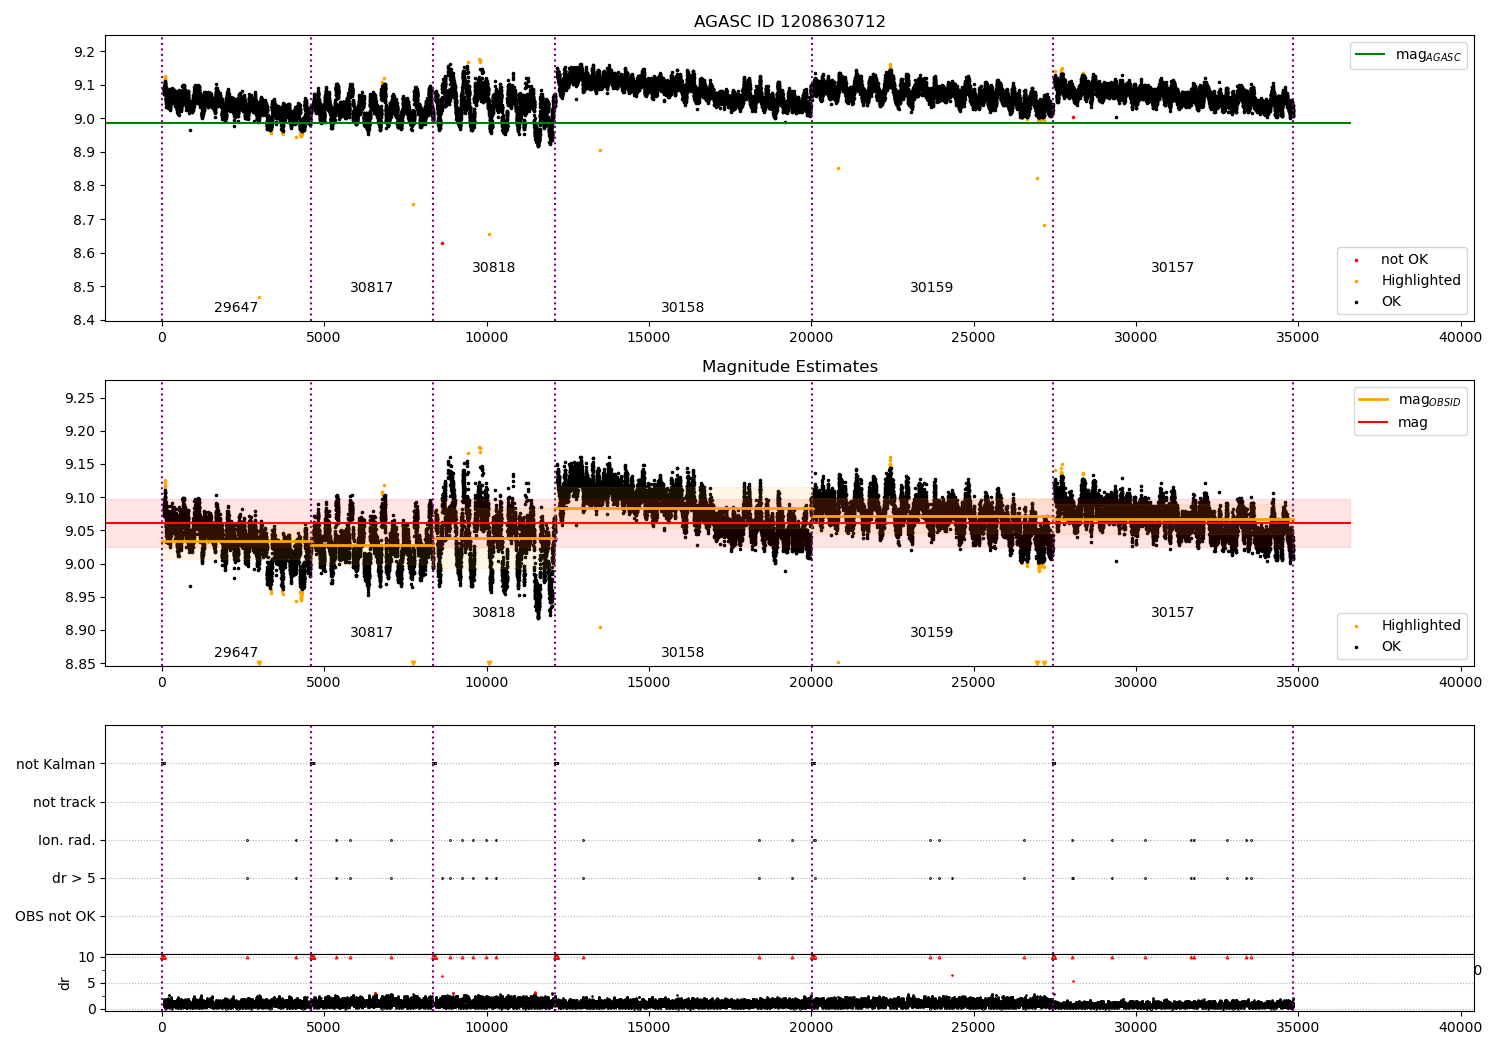The image size is (1500, 1050).
Task: Click obsid label 30159 in the top plot
Action: point(931,288)
